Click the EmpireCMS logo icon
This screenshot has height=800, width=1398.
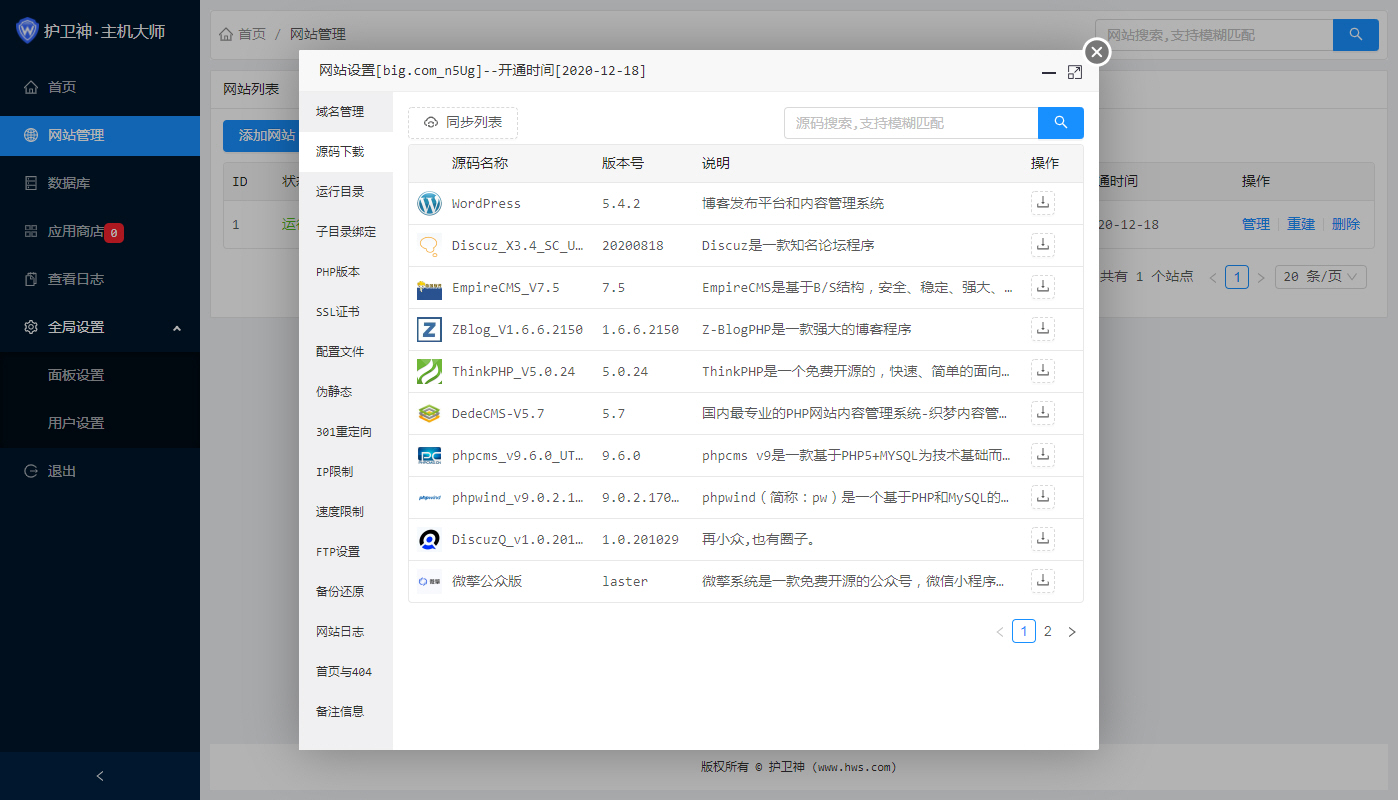(429, 288)
